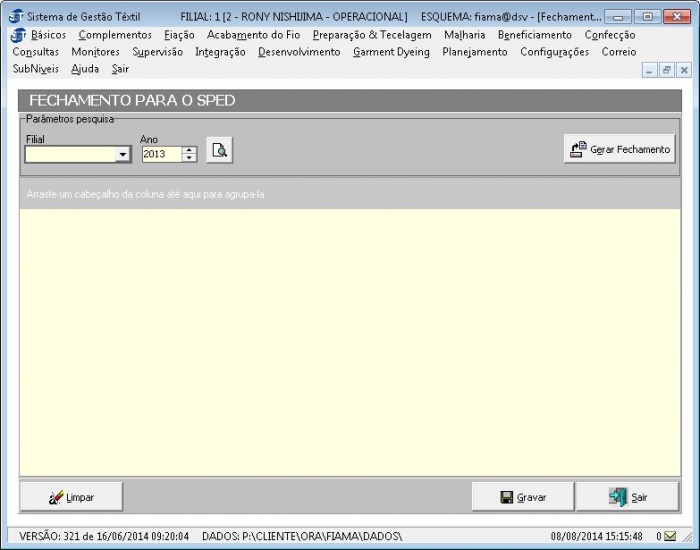Open the Fiação menu
This screenshot has height=550, width=700.
(x=179, y=35)
